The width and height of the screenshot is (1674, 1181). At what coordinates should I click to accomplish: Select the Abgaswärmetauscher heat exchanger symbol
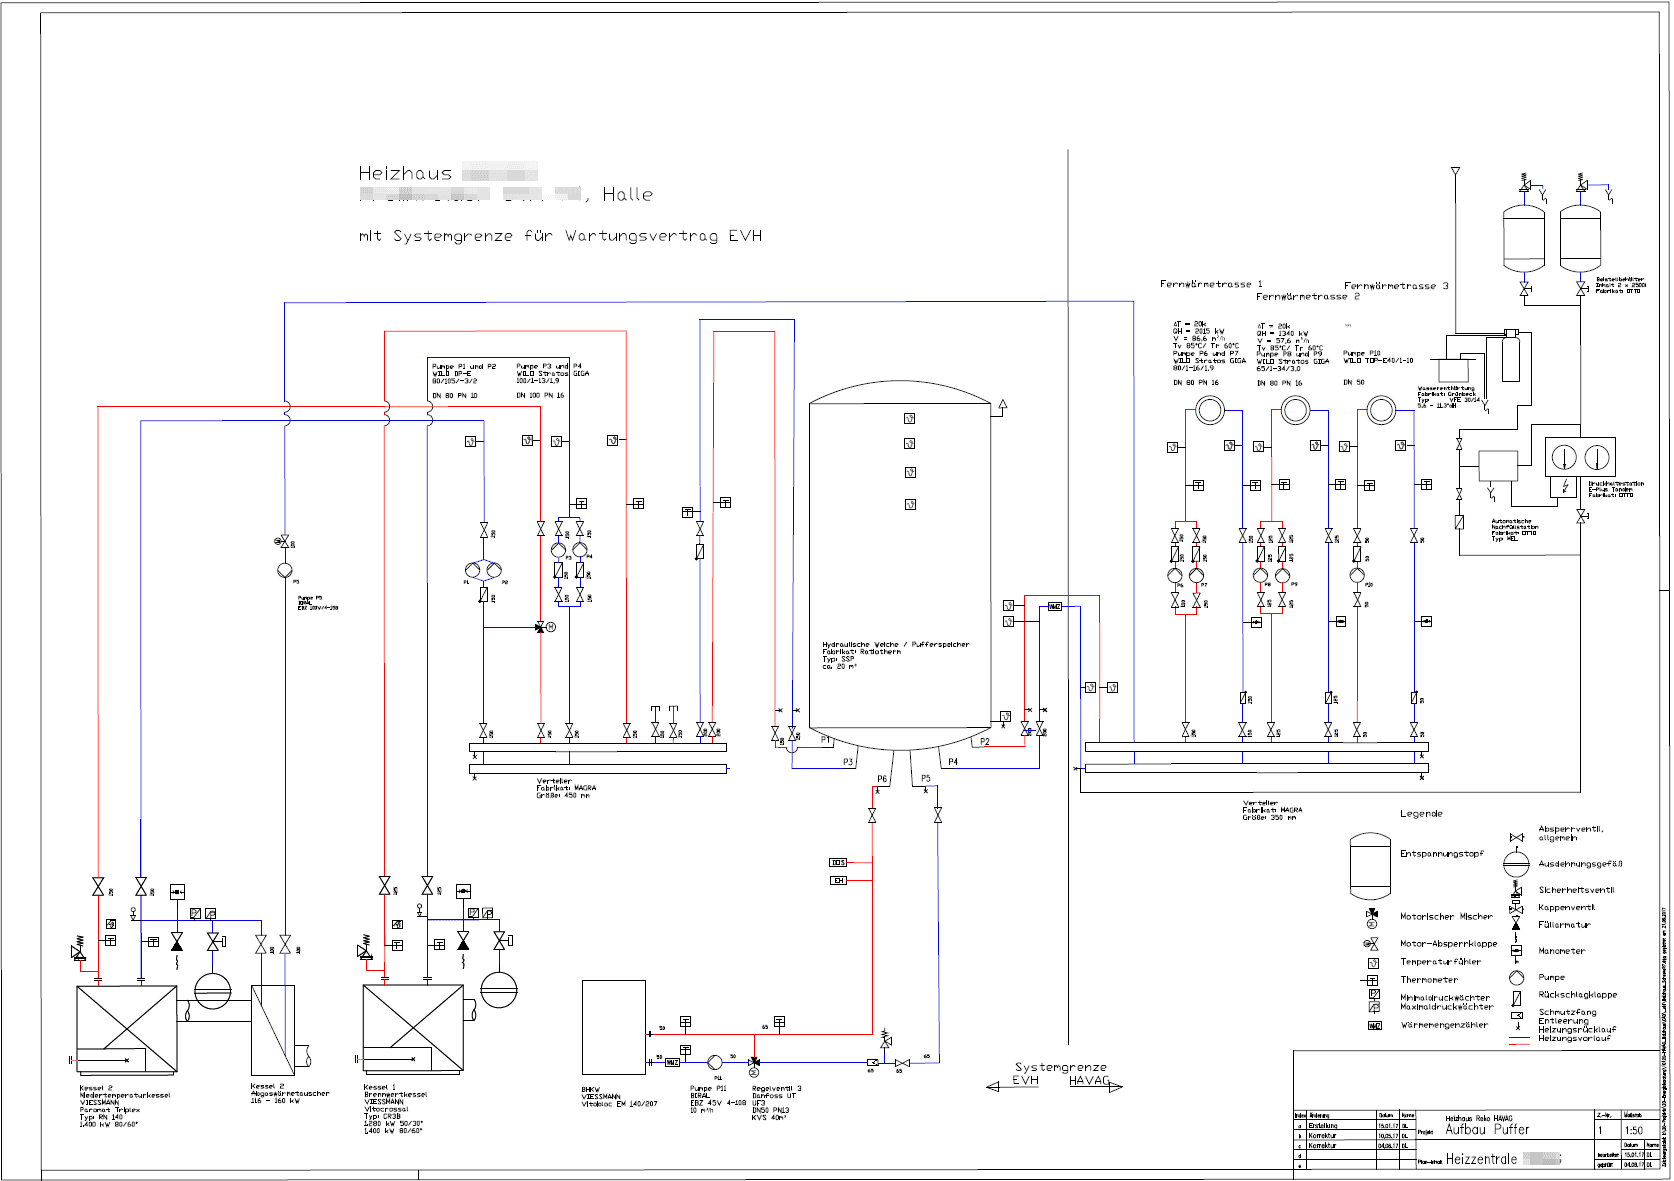point(272,1030)
